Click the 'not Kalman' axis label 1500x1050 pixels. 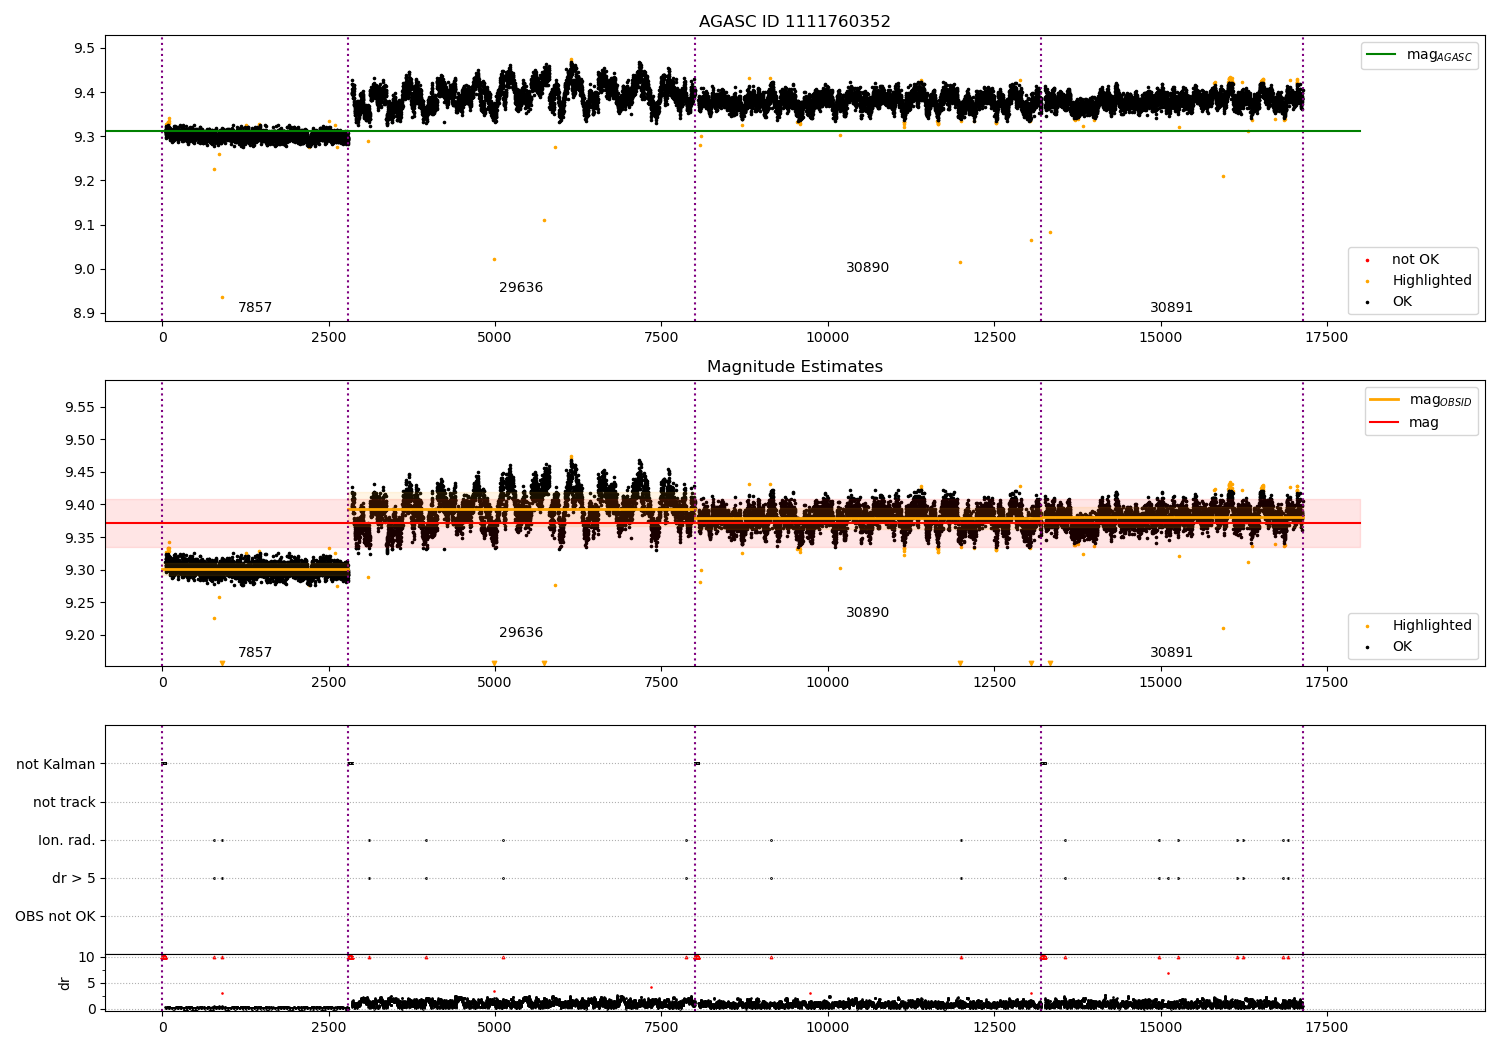(x=56, y=765)
